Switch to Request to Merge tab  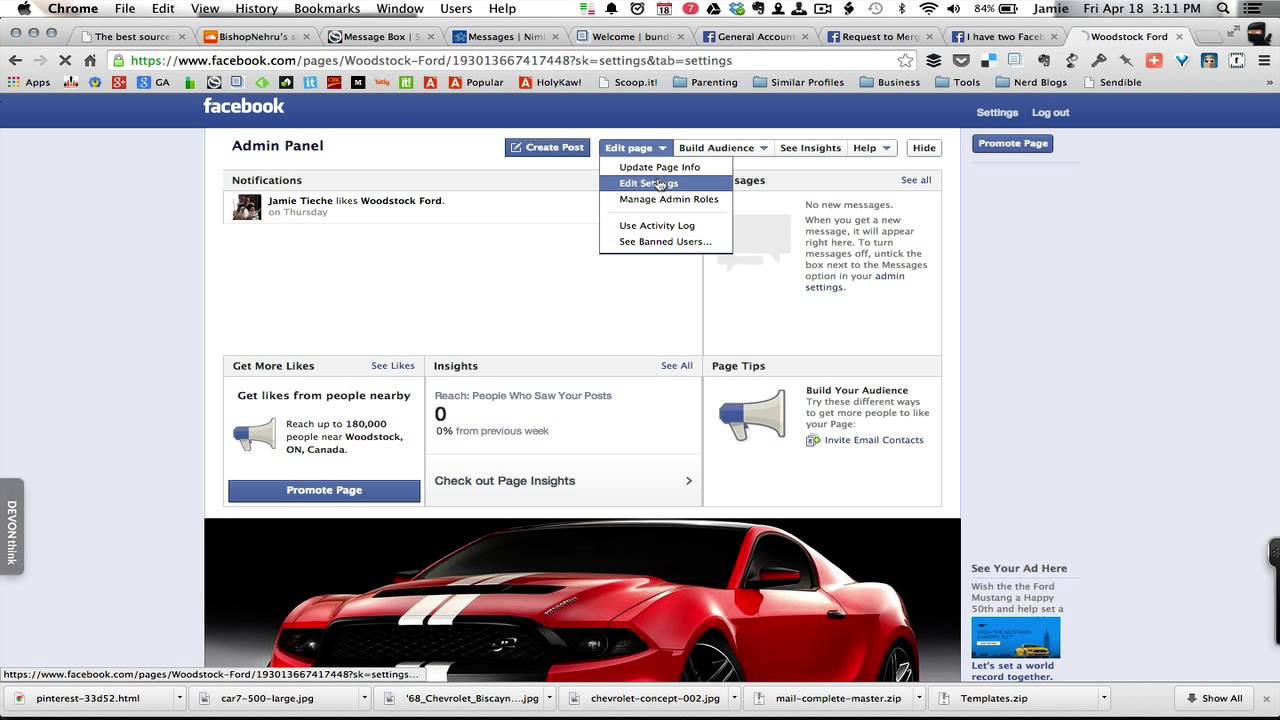tap(881, 36)
